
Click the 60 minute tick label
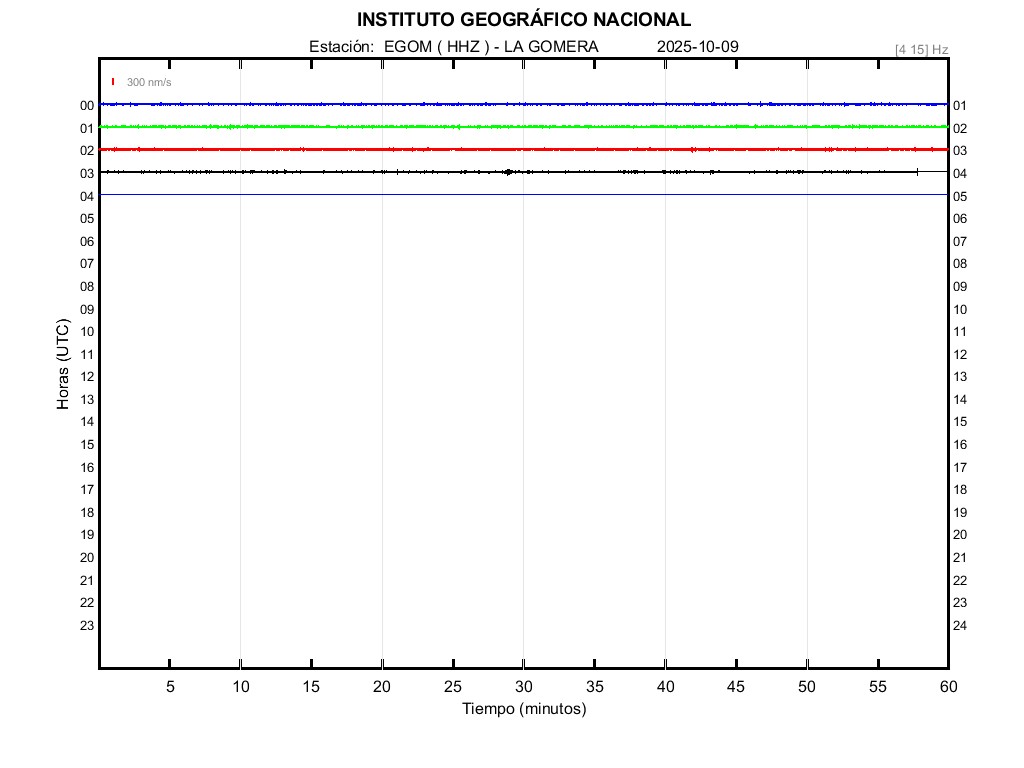click(947, 687)
